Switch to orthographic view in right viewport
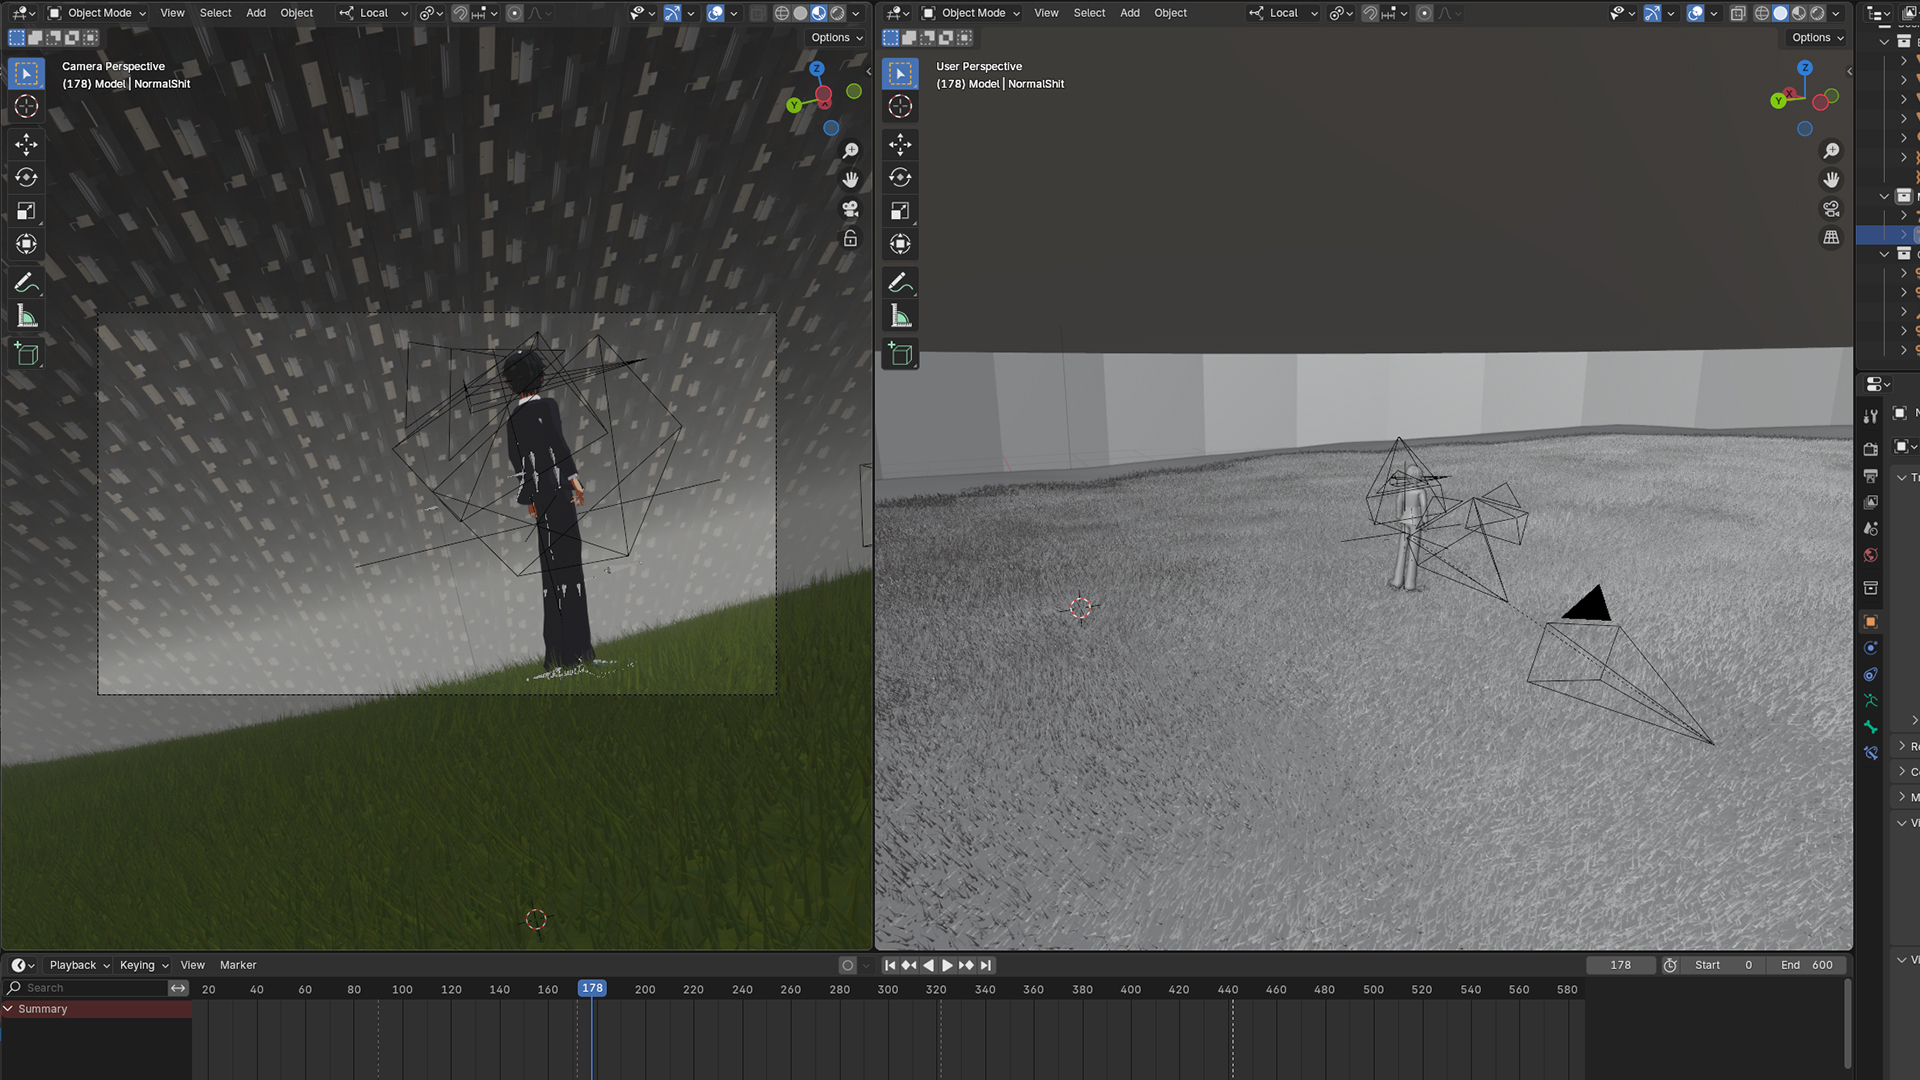The image size is (1920, 1080). click(1831, 238)
